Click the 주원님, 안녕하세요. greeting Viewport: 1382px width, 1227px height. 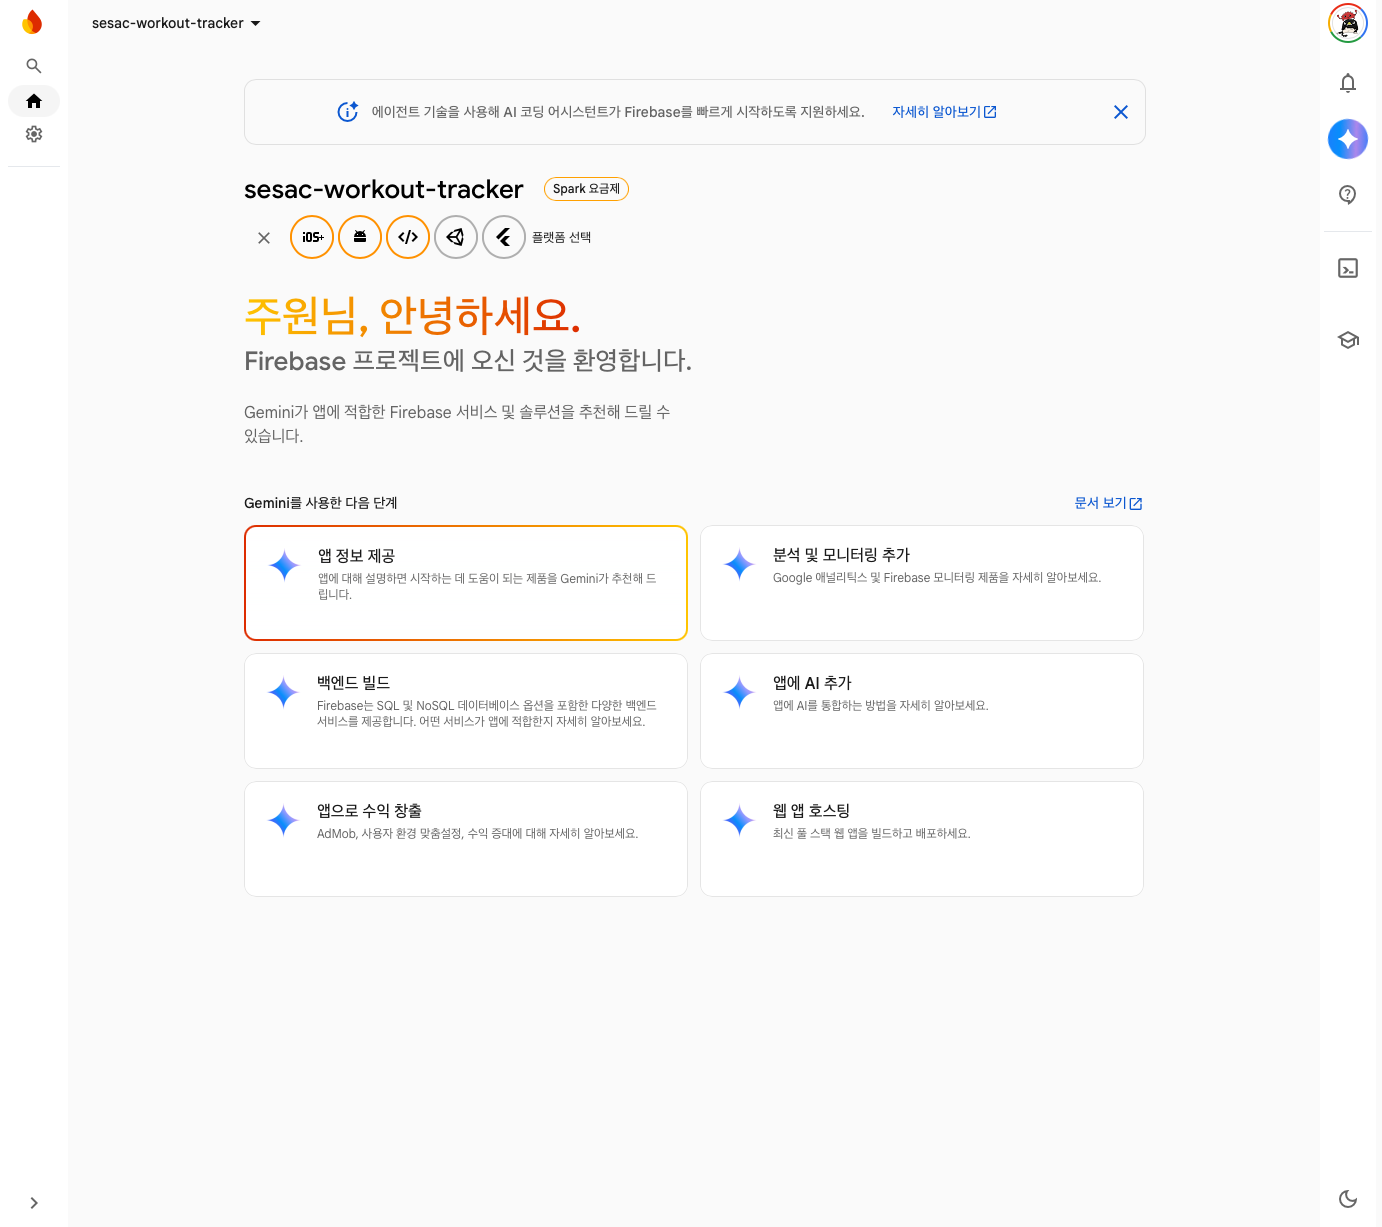pyautogui.click(x=412, y=316)
